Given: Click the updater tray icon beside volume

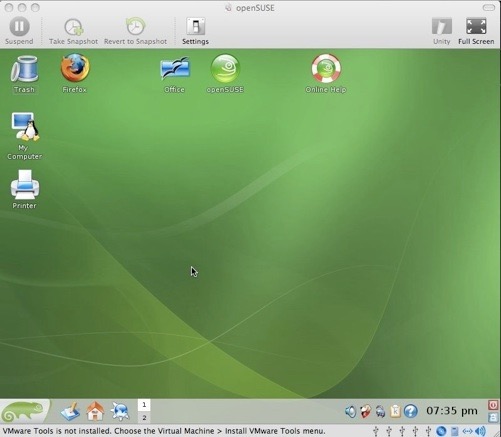Looking at the screenshot, I should 366,412.
